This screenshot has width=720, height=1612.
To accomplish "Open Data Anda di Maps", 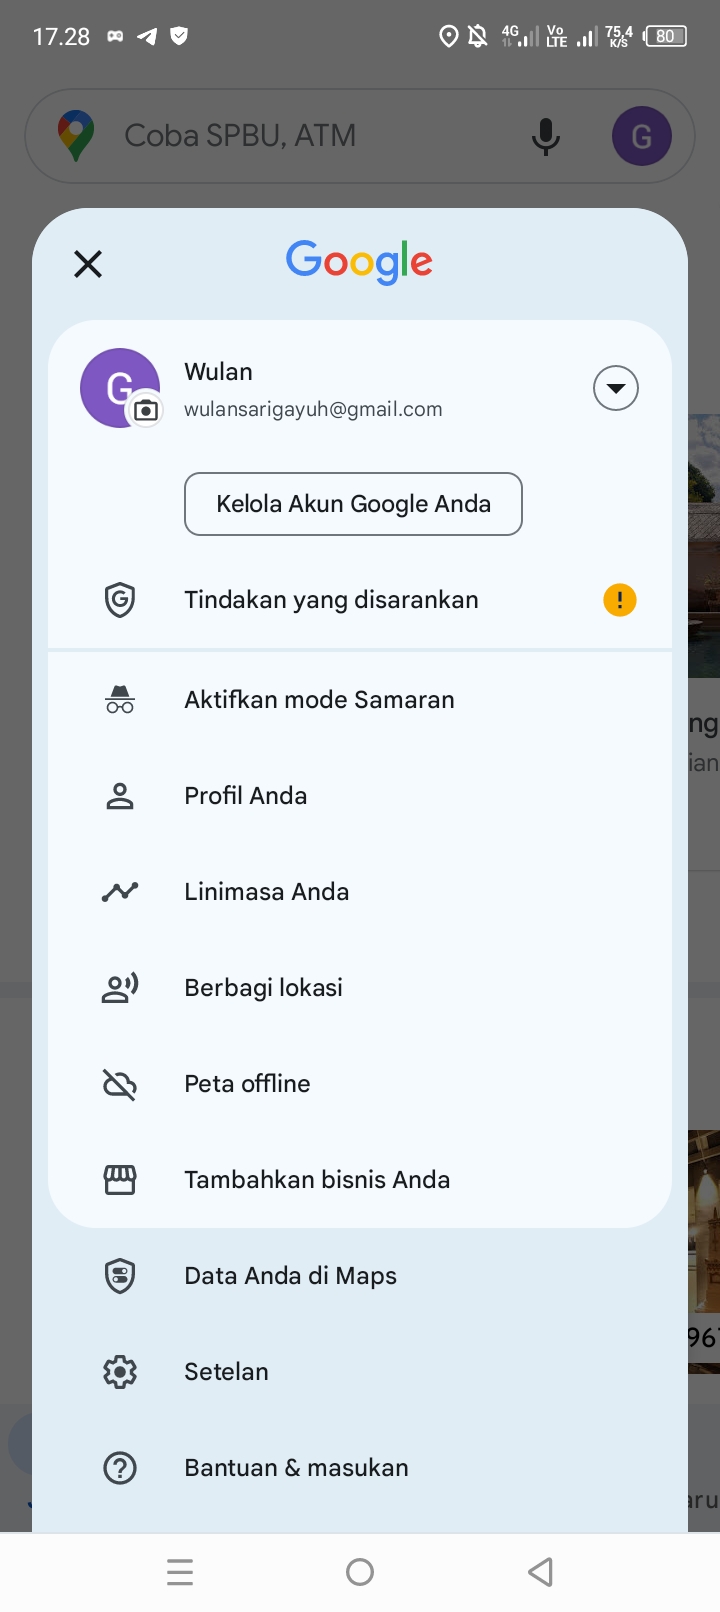I will (290, 1276).
